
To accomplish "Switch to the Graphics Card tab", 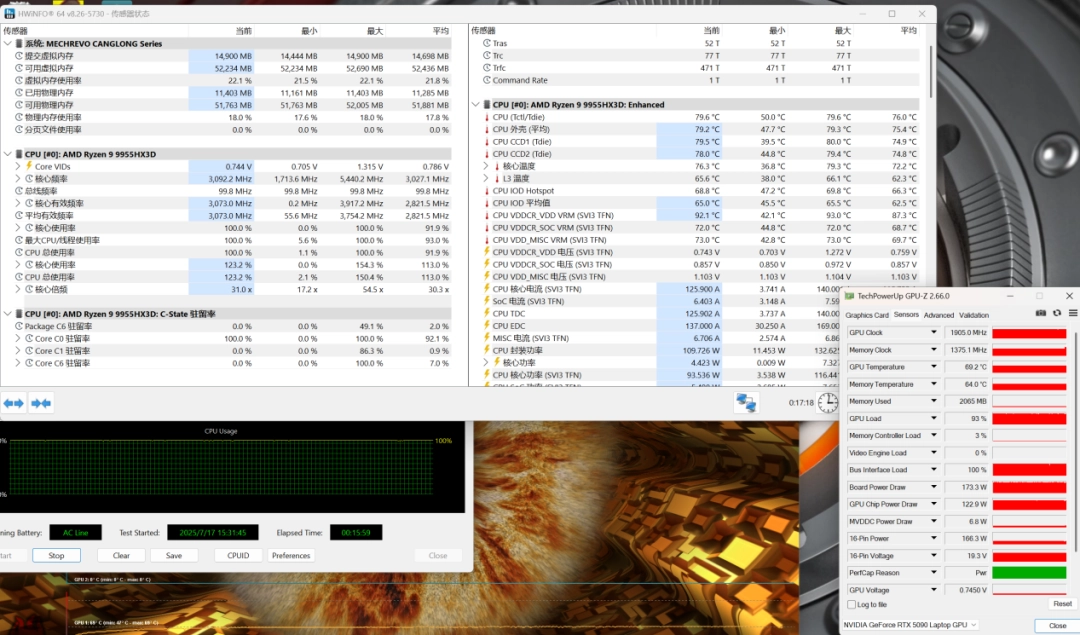I will [867, 315].
